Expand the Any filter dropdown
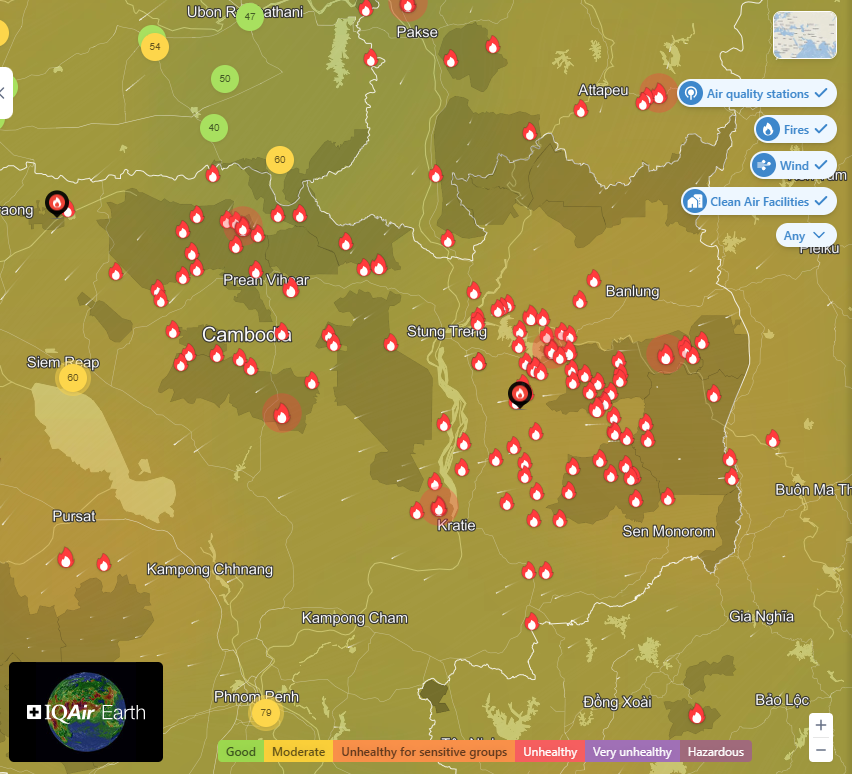 pyautogui.click(x=805, y=236)
